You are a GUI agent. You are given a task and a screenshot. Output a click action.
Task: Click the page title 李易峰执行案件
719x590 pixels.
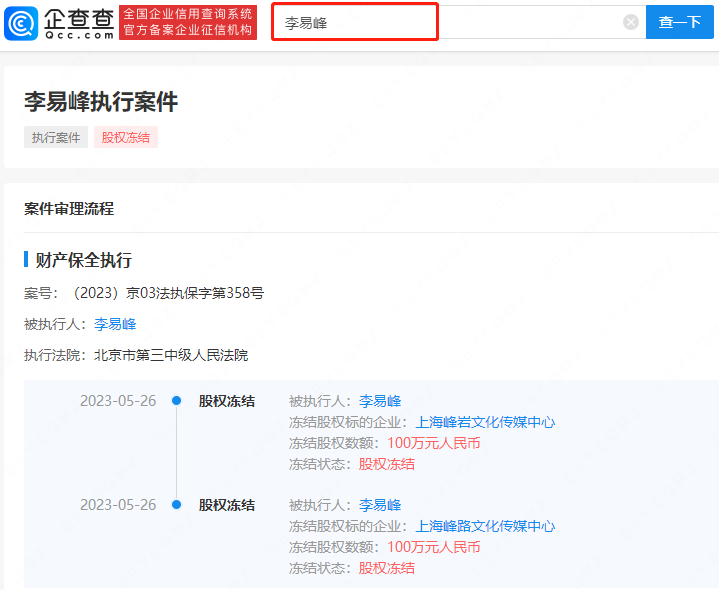tap(101, 101)
